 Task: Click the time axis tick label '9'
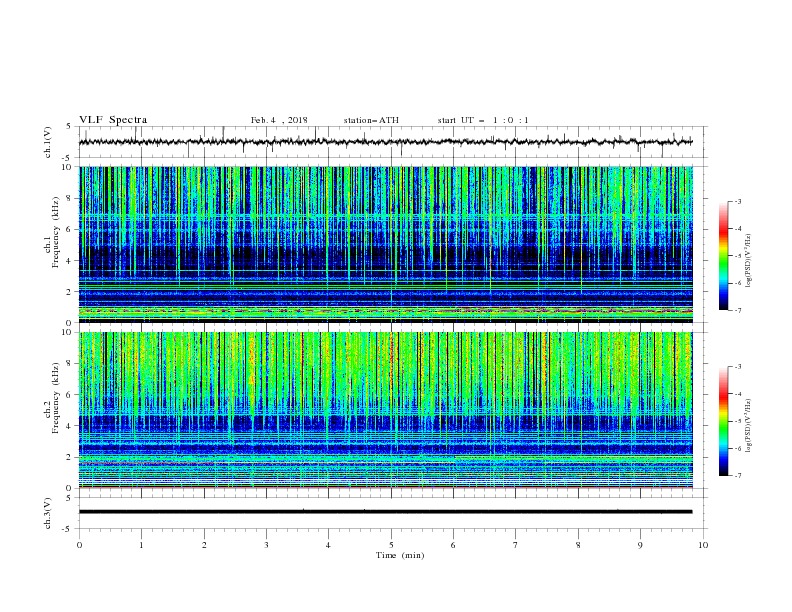[640, 545]
